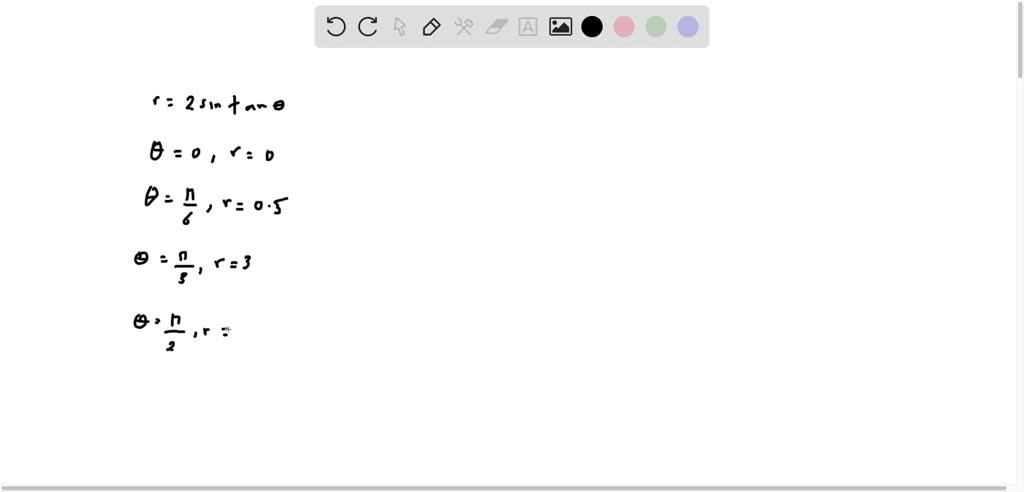Screen dimensions: 1024x492
Task: Choose the pen drawing tool
Action: pyautogui.click(x=432, y=27)
